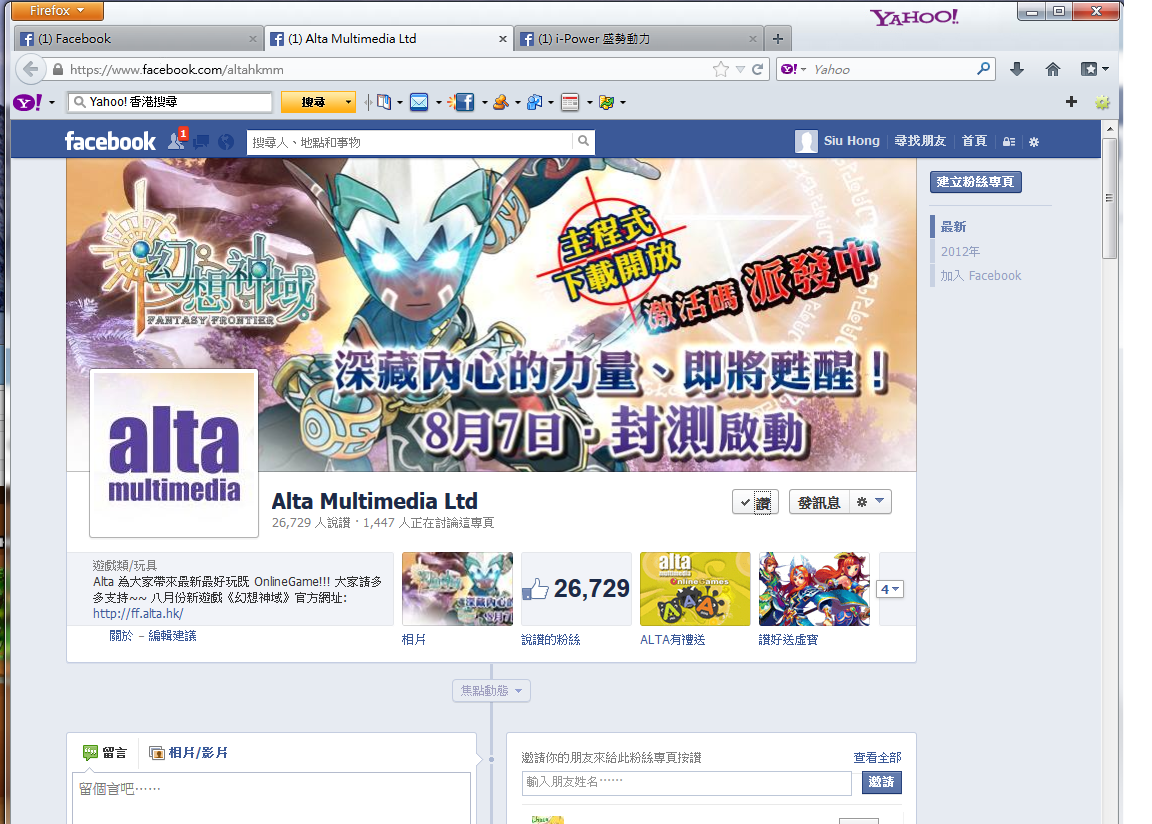Select the 留言 post tab
1152x824 pixels.
click(x=105, y=753)
